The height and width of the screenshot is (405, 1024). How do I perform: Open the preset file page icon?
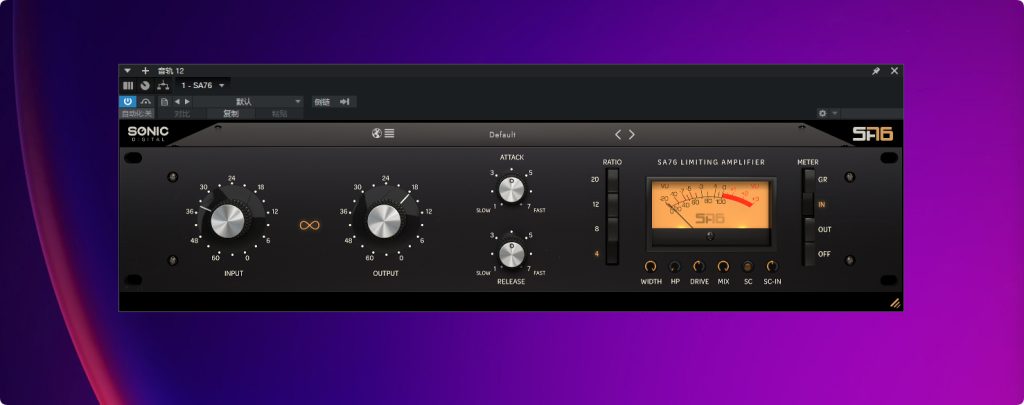pyautogui.click(x=165, y=101)
